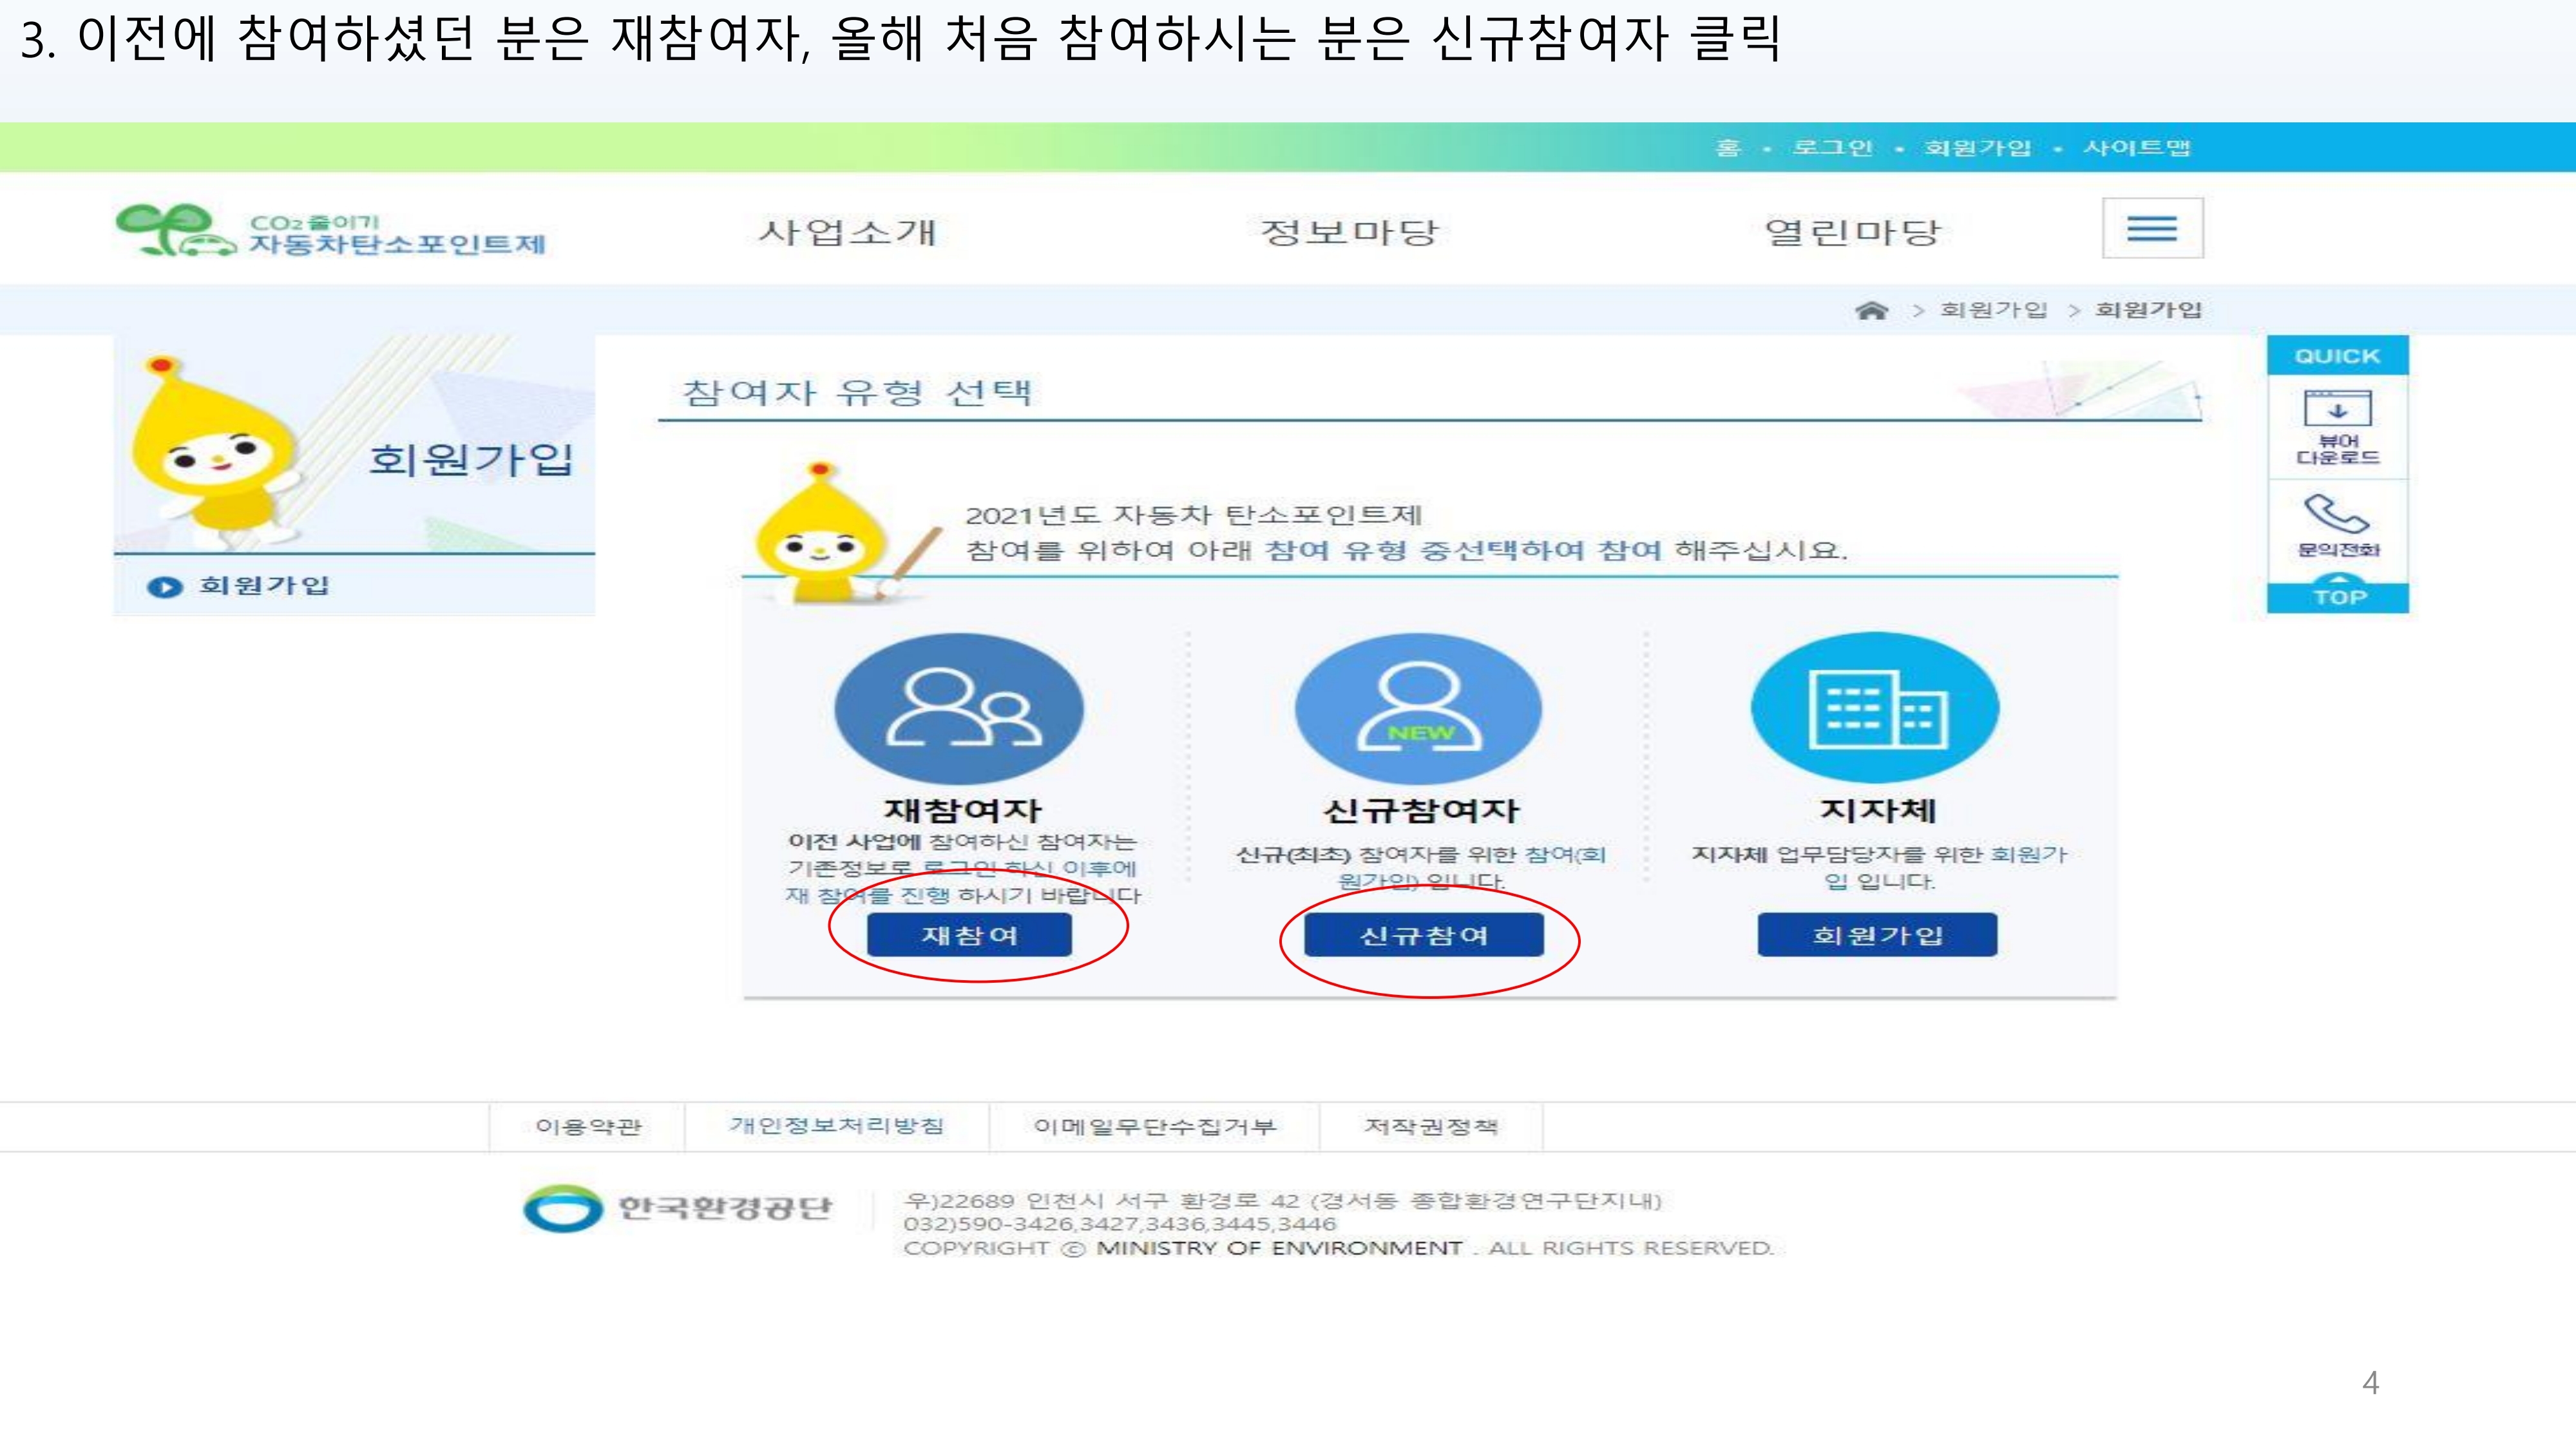Viewport: 2576px width, 1449px height.
Task: Click the 한국환경공단 footer logo
Action: point(677,1208)
